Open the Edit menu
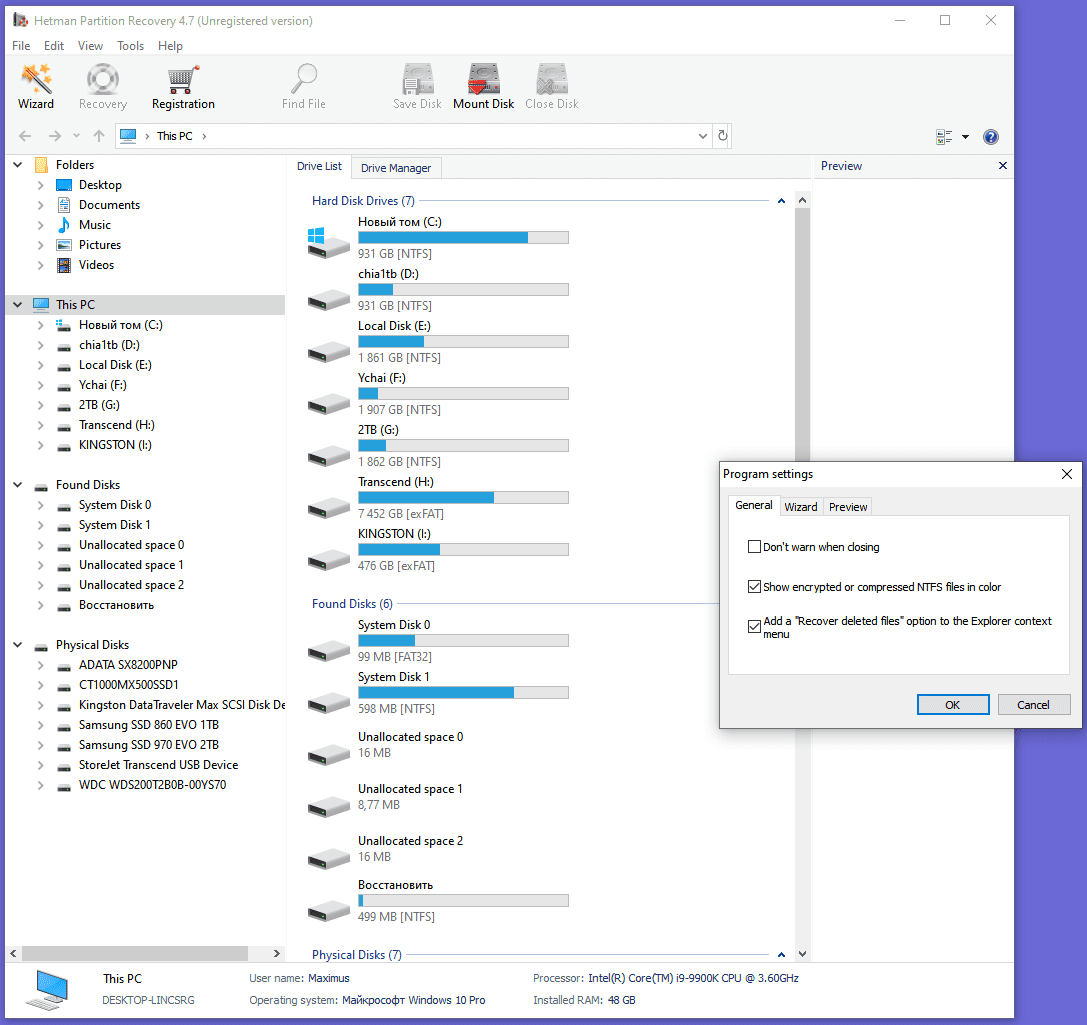Viewport: 1087px width, 1025px height. (x=53, y=46)
